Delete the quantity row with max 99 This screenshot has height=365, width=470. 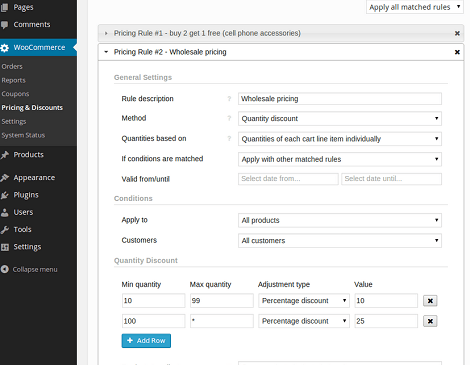click(430, 301)
